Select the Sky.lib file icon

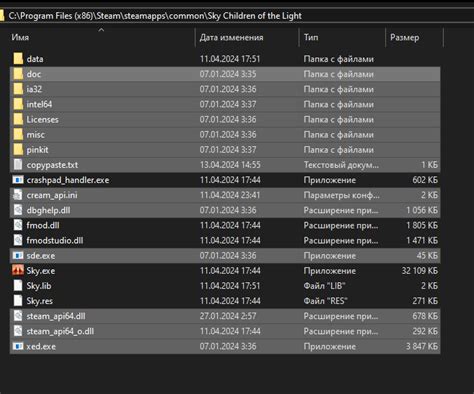[x=18, y=286]
